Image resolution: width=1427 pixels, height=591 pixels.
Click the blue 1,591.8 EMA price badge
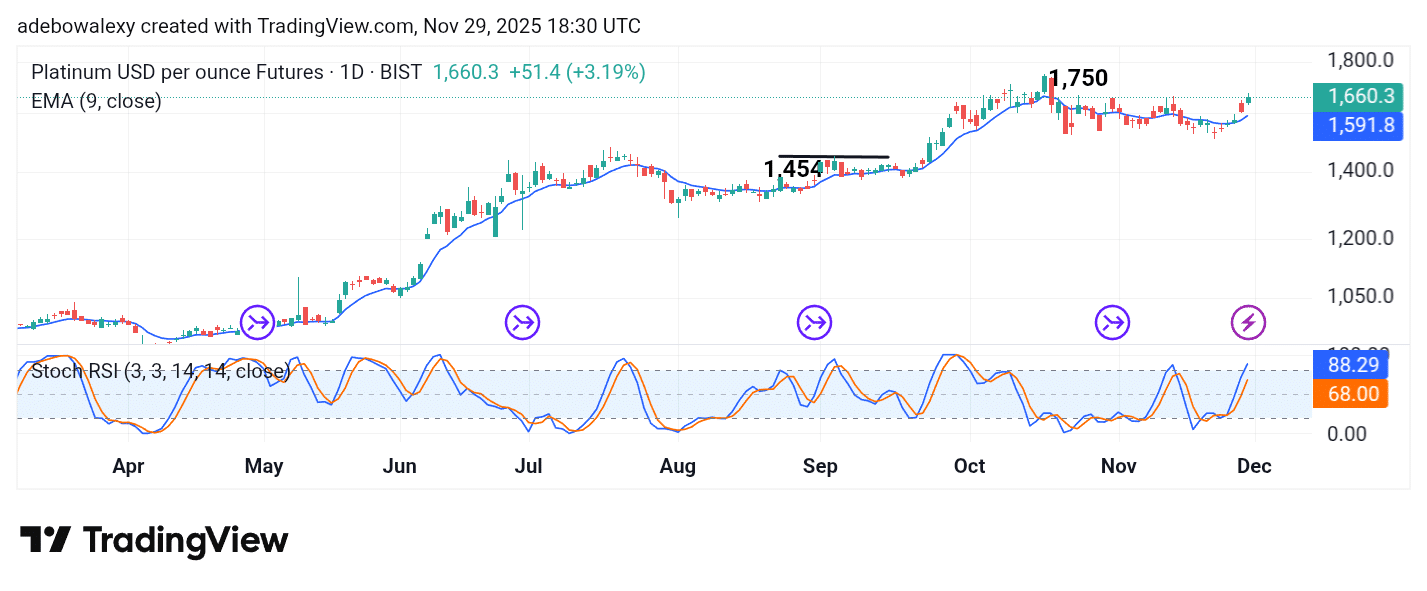point(1357,125)
